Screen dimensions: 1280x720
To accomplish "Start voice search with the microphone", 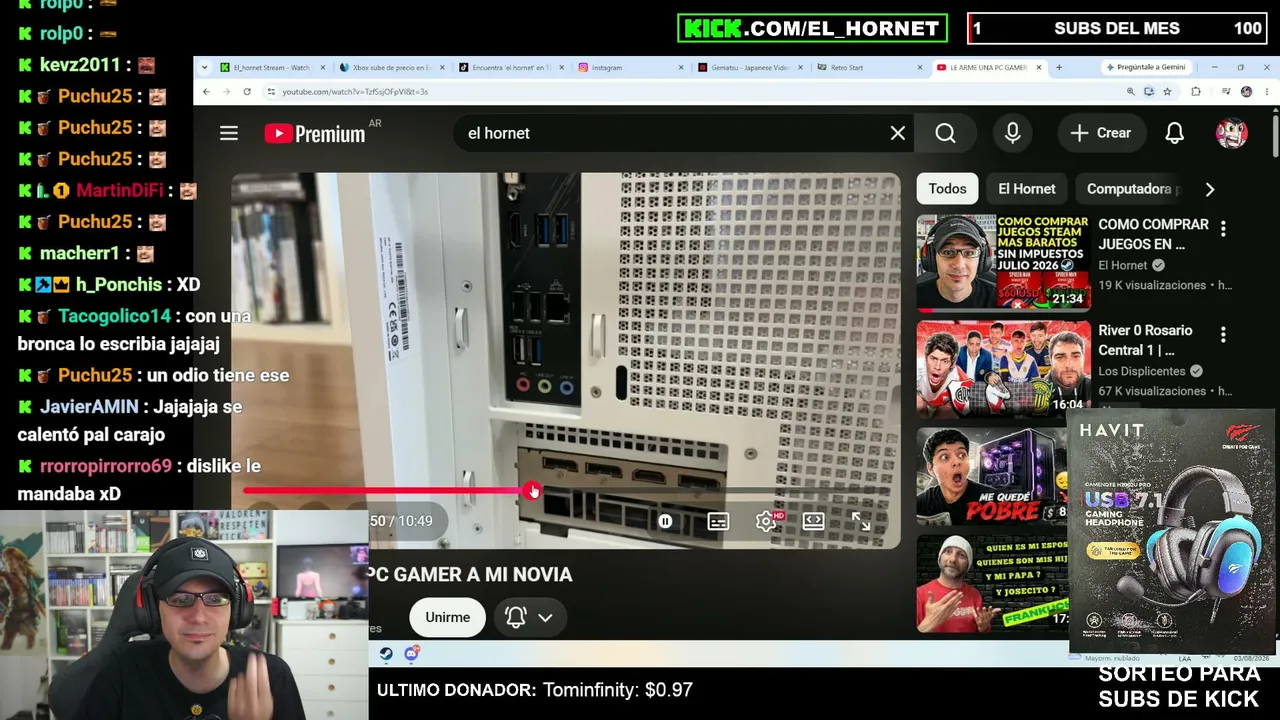I will (1013, 133).
